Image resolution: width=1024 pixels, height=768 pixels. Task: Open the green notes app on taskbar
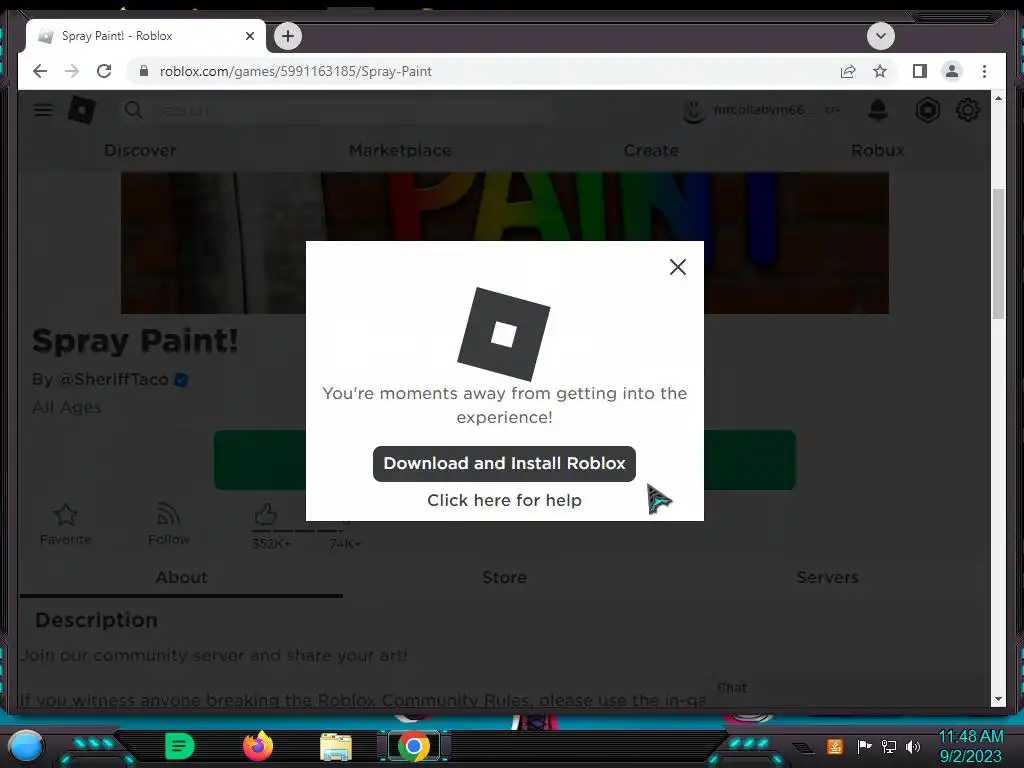tap(179, 746)
